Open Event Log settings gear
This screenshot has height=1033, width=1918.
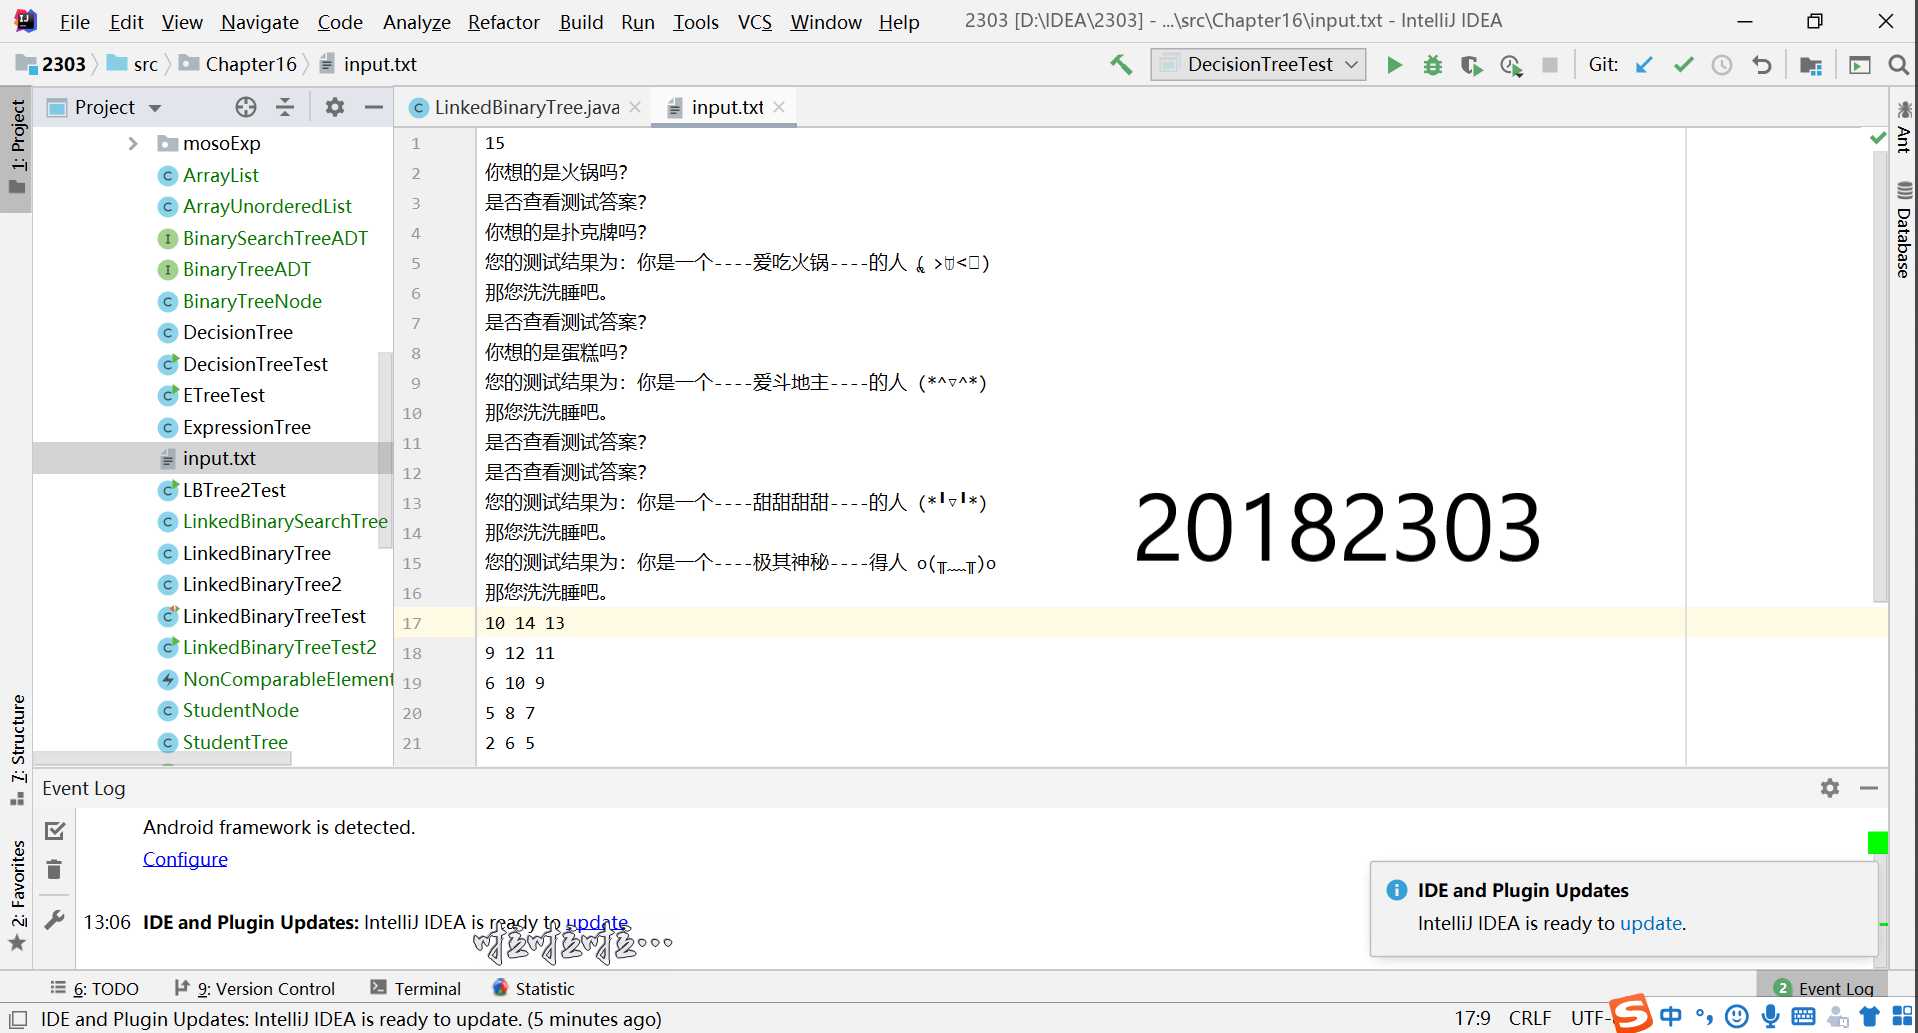1830,788
